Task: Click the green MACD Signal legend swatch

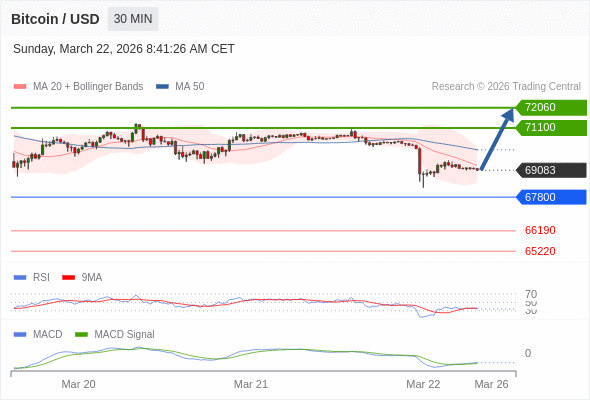Action: click(x=81, y=335)
